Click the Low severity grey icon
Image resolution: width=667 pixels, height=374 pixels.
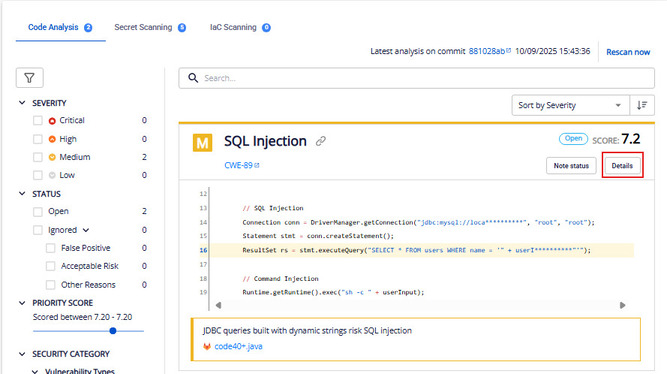(52, 175)
